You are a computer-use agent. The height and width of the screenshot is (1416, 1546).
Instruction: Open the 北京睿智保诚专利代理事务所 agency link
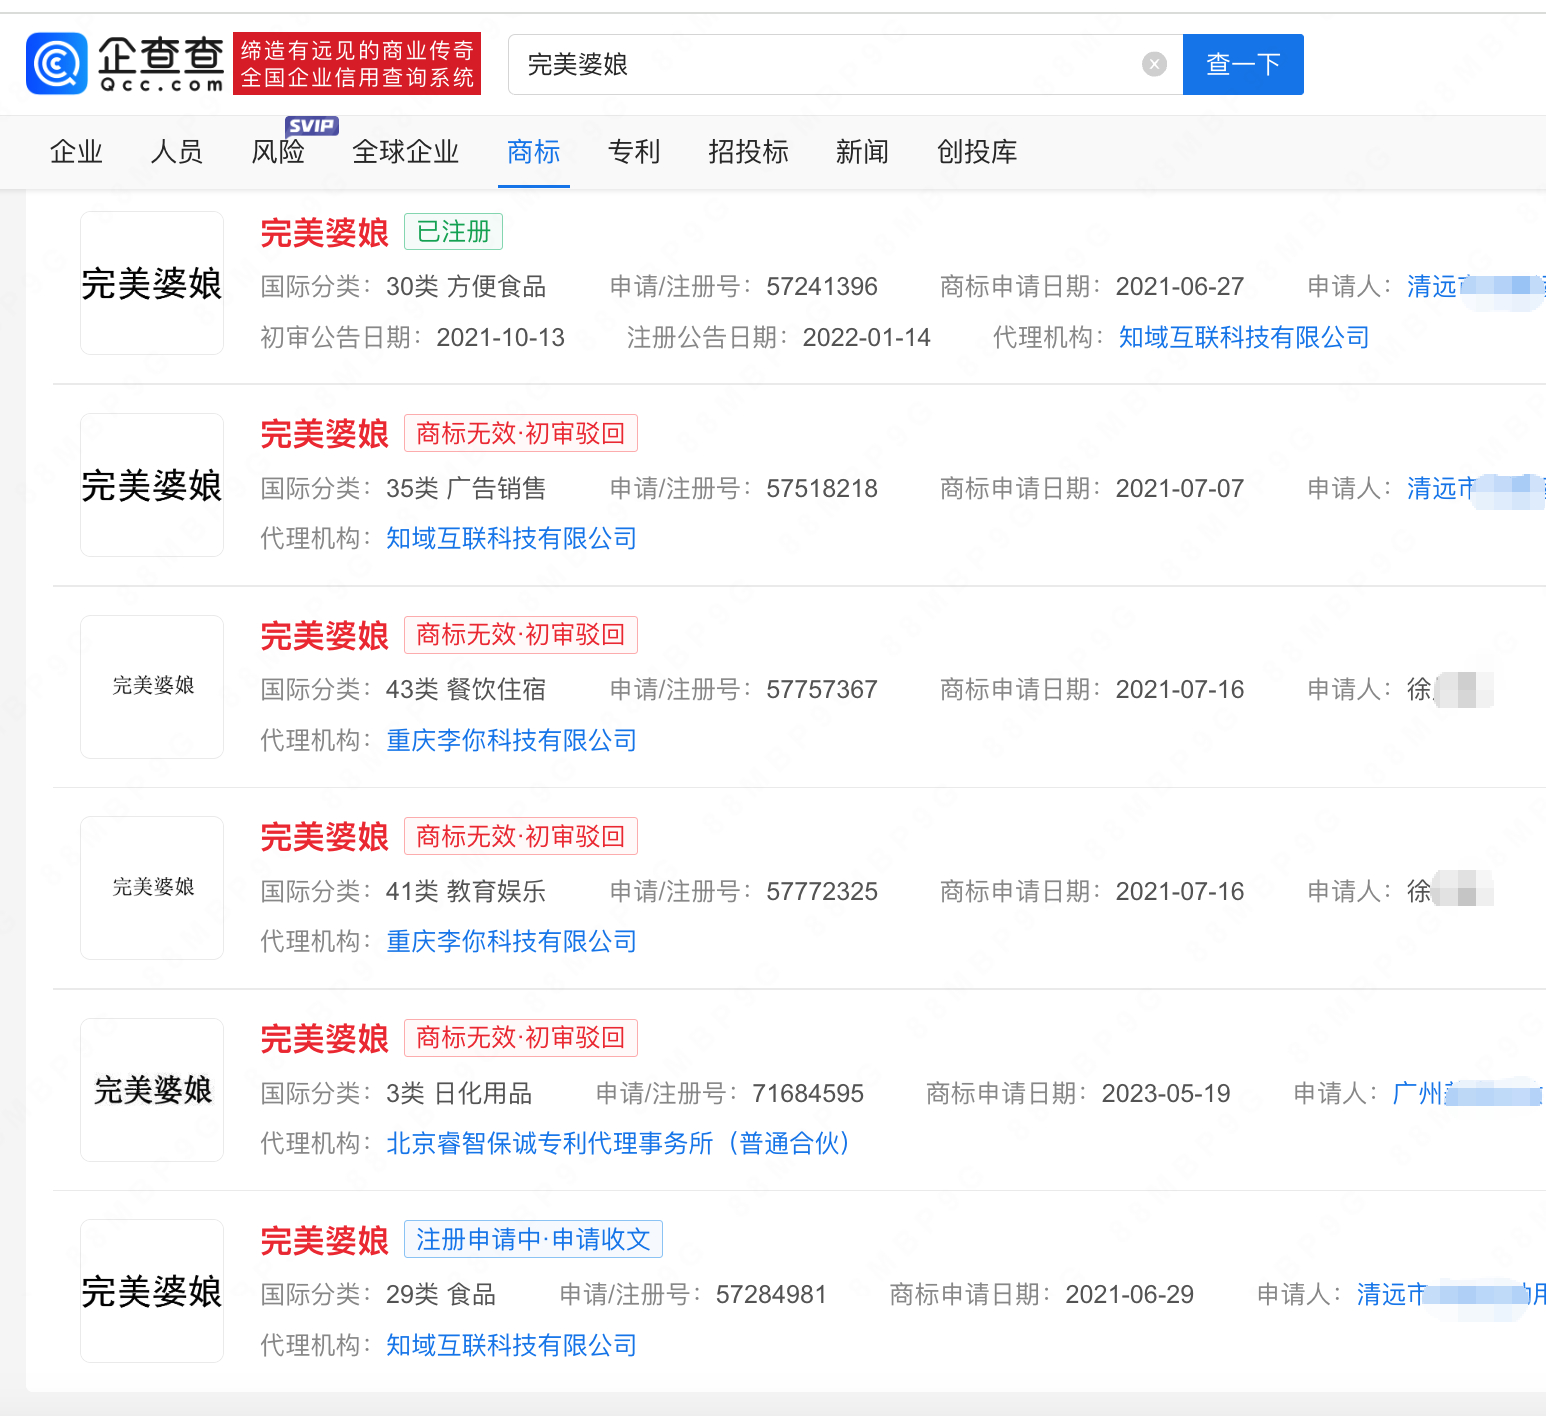pos(618,1144)
